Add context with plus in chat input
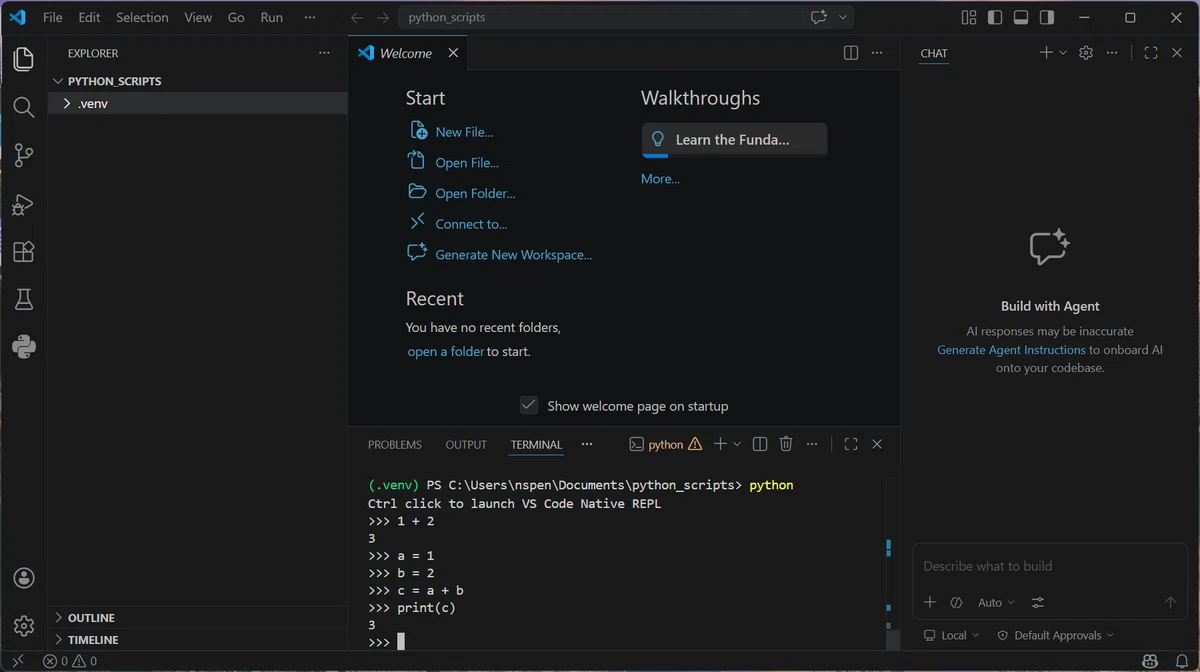 (930, 602)
